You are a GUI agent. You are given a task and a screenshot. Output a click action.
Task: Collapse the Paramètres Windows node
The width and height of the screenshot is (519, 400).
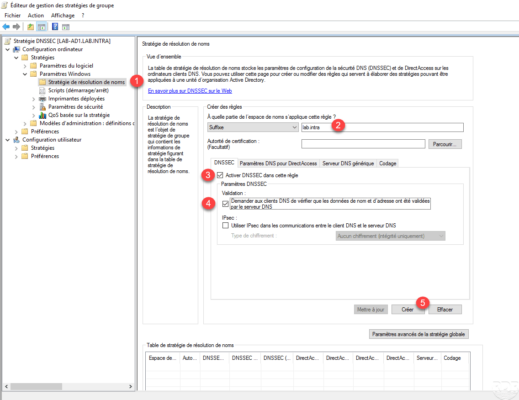tap(25, 74)
